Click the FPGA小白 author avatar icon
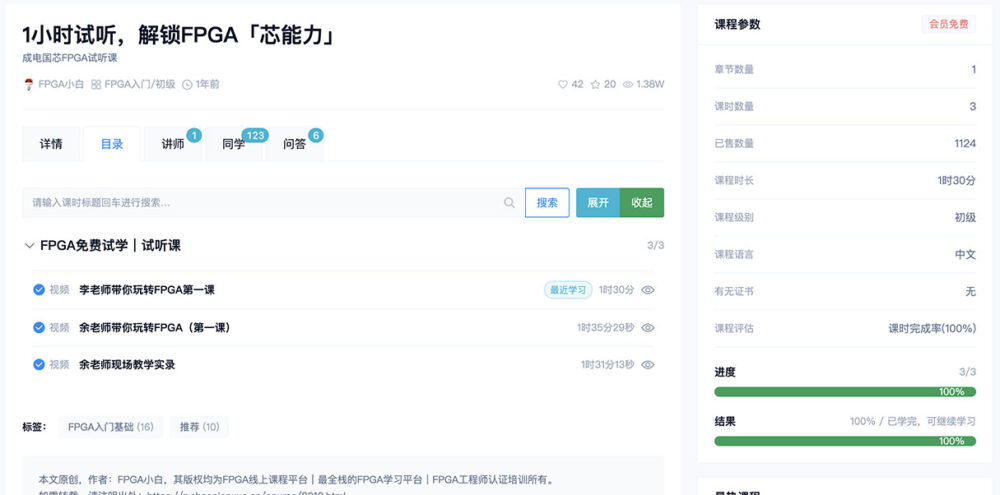Screen dimensions: 1000x495 [28, 85]
